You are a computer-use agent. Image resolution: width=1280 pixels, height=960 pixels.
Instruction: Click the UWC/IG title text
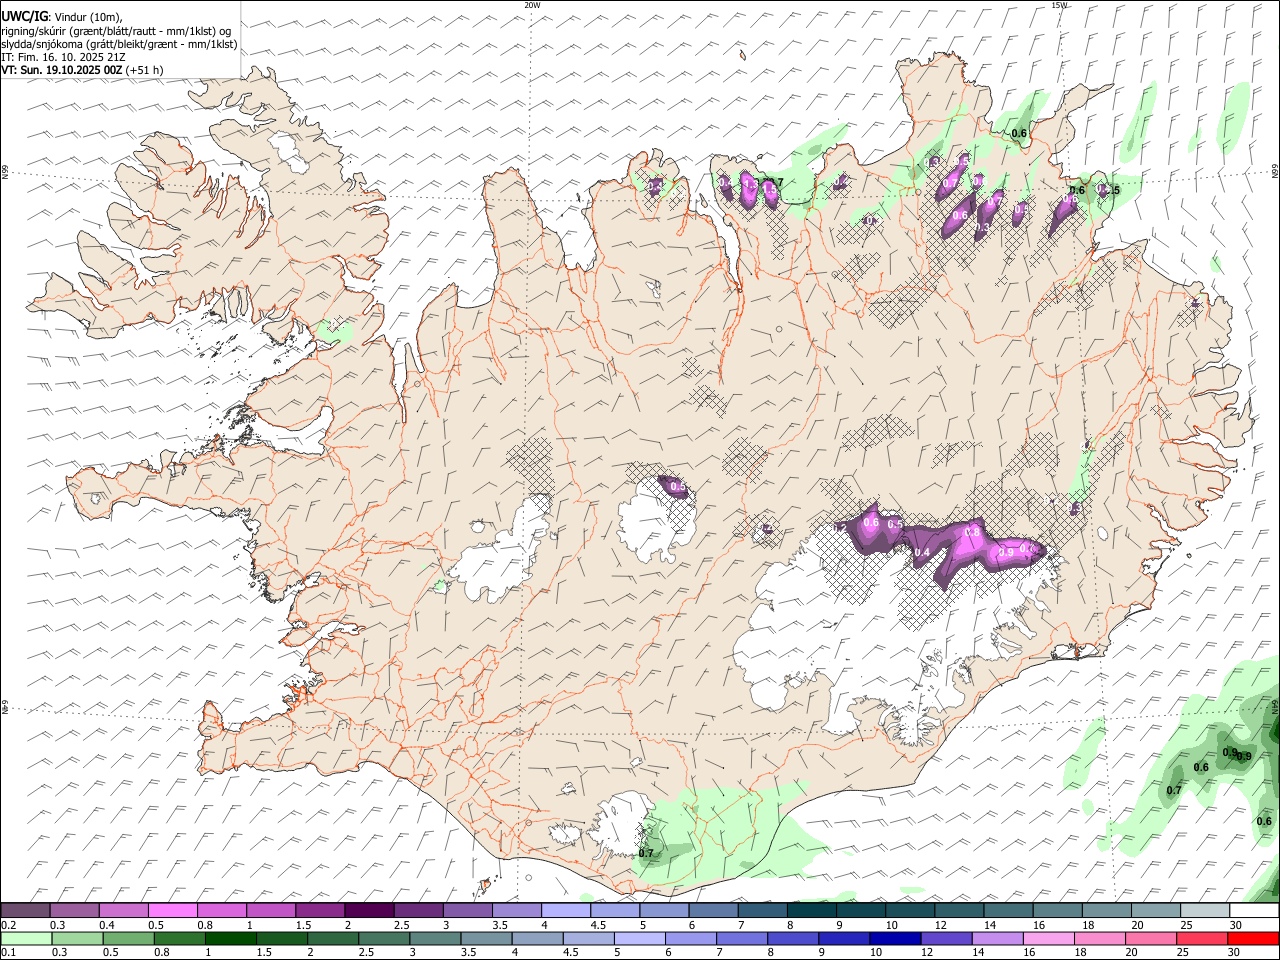pos(24,16)
